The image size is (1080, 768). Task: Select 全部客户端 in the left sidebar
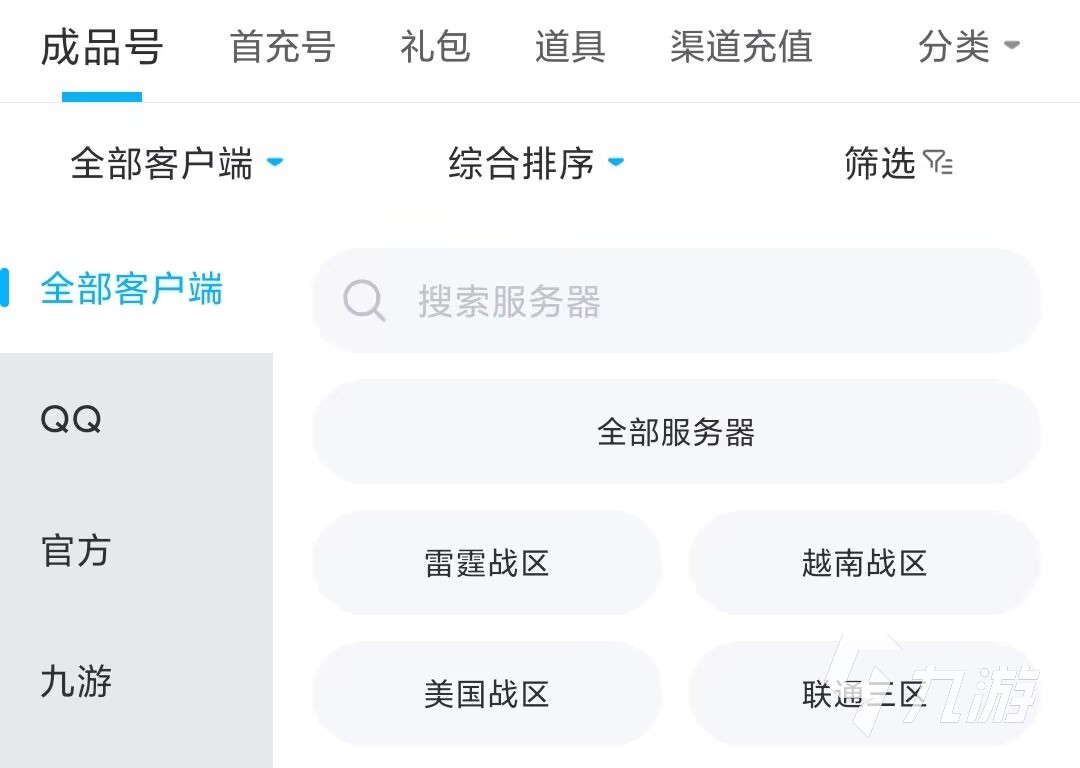click(x=132, y=289)
